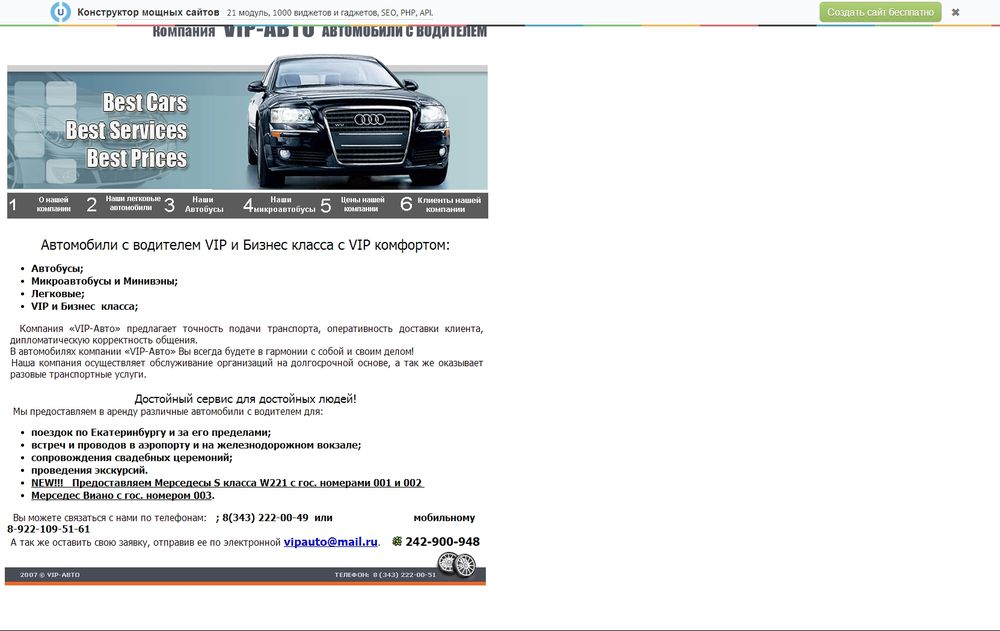Viewport: 1000px width, 631px height.
Task: Click footer phone 'ТЕЛЕФОН: 8 (343) 222-00-51'
Action: (385, 575)
